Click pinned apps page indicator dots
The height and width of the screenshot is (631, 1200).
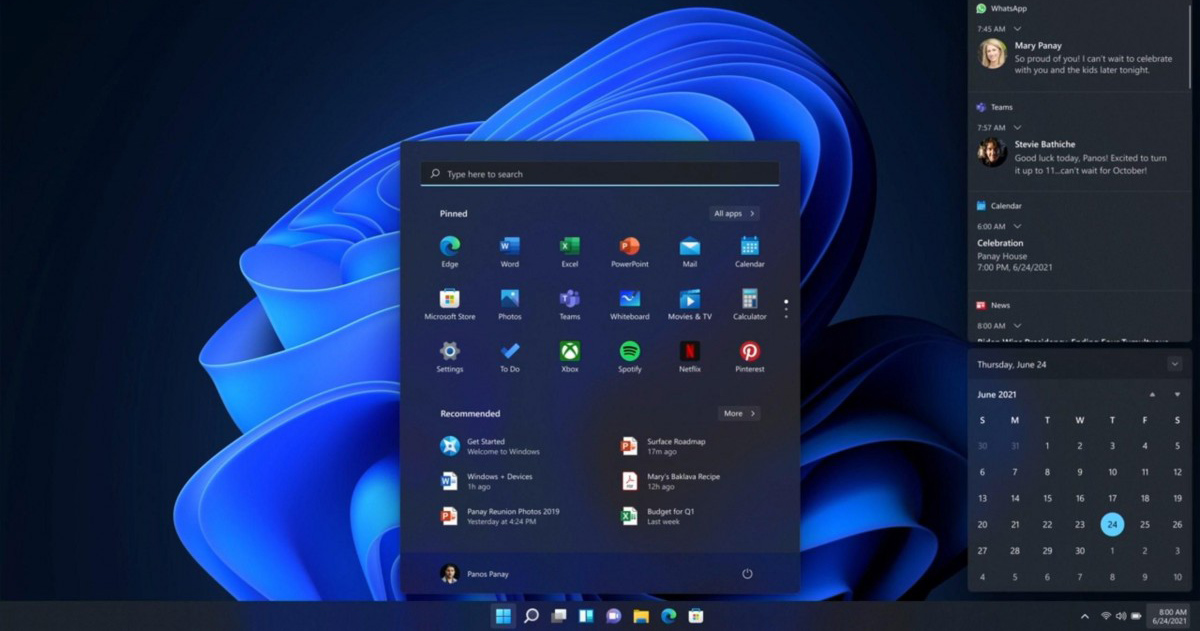[786, 308]
